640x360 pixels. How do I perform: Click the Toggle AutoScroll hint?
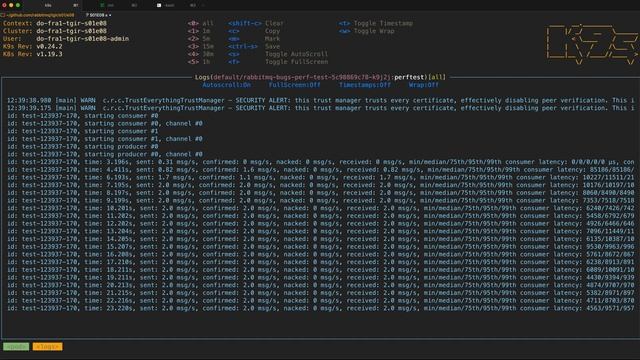click(296, 54)
